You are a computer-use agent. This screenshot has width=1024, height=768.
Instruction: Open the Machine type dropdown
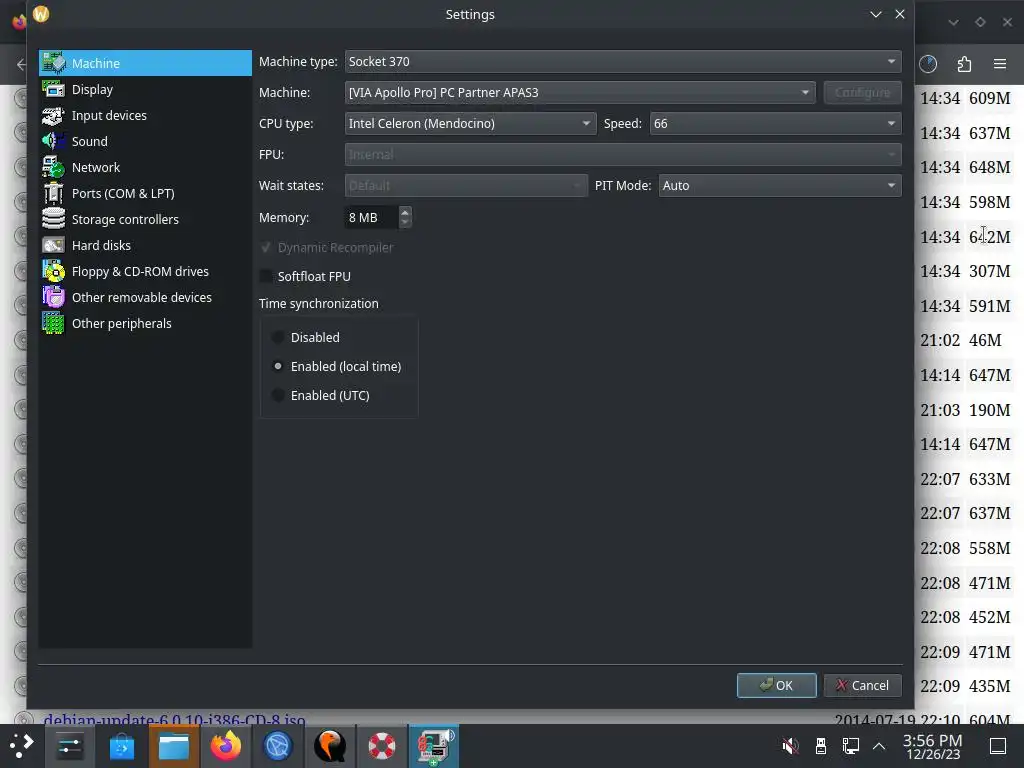622,61
